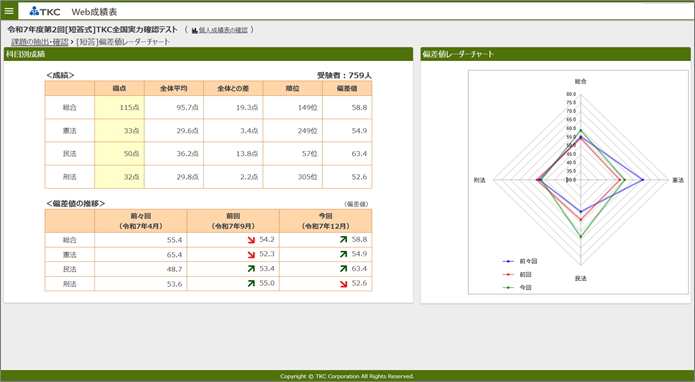Click the green up arrow beside 53.4
695x382 pixels.
click(x=251, y=269)
